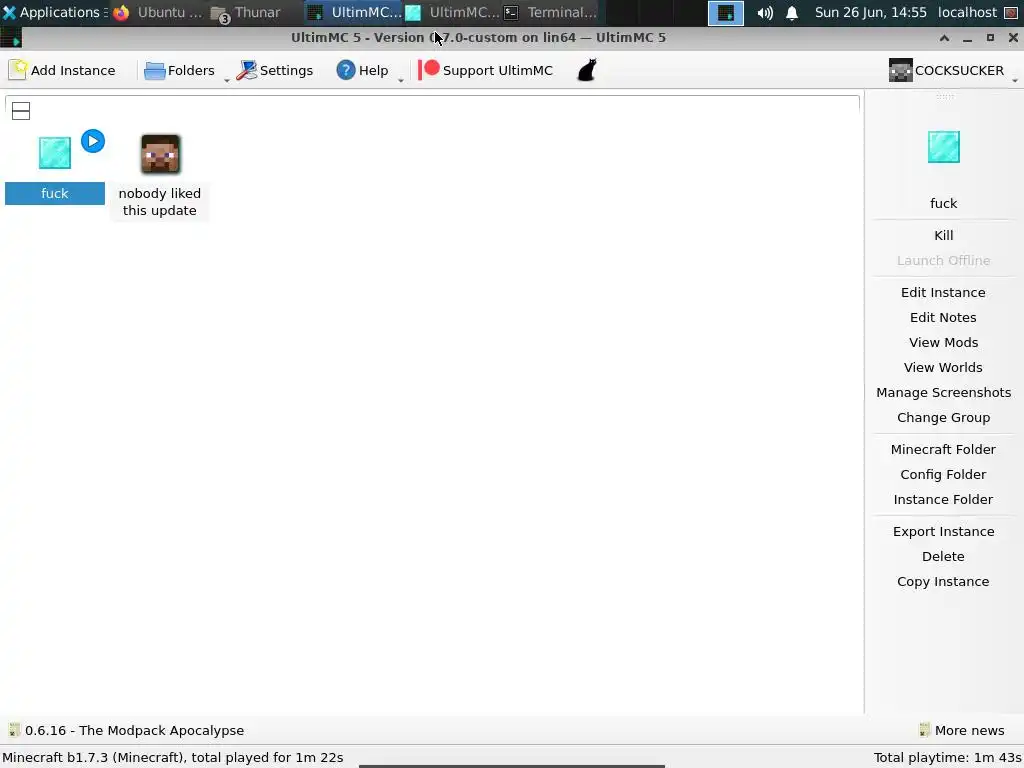Click the blue running play badge

(93, 141)
